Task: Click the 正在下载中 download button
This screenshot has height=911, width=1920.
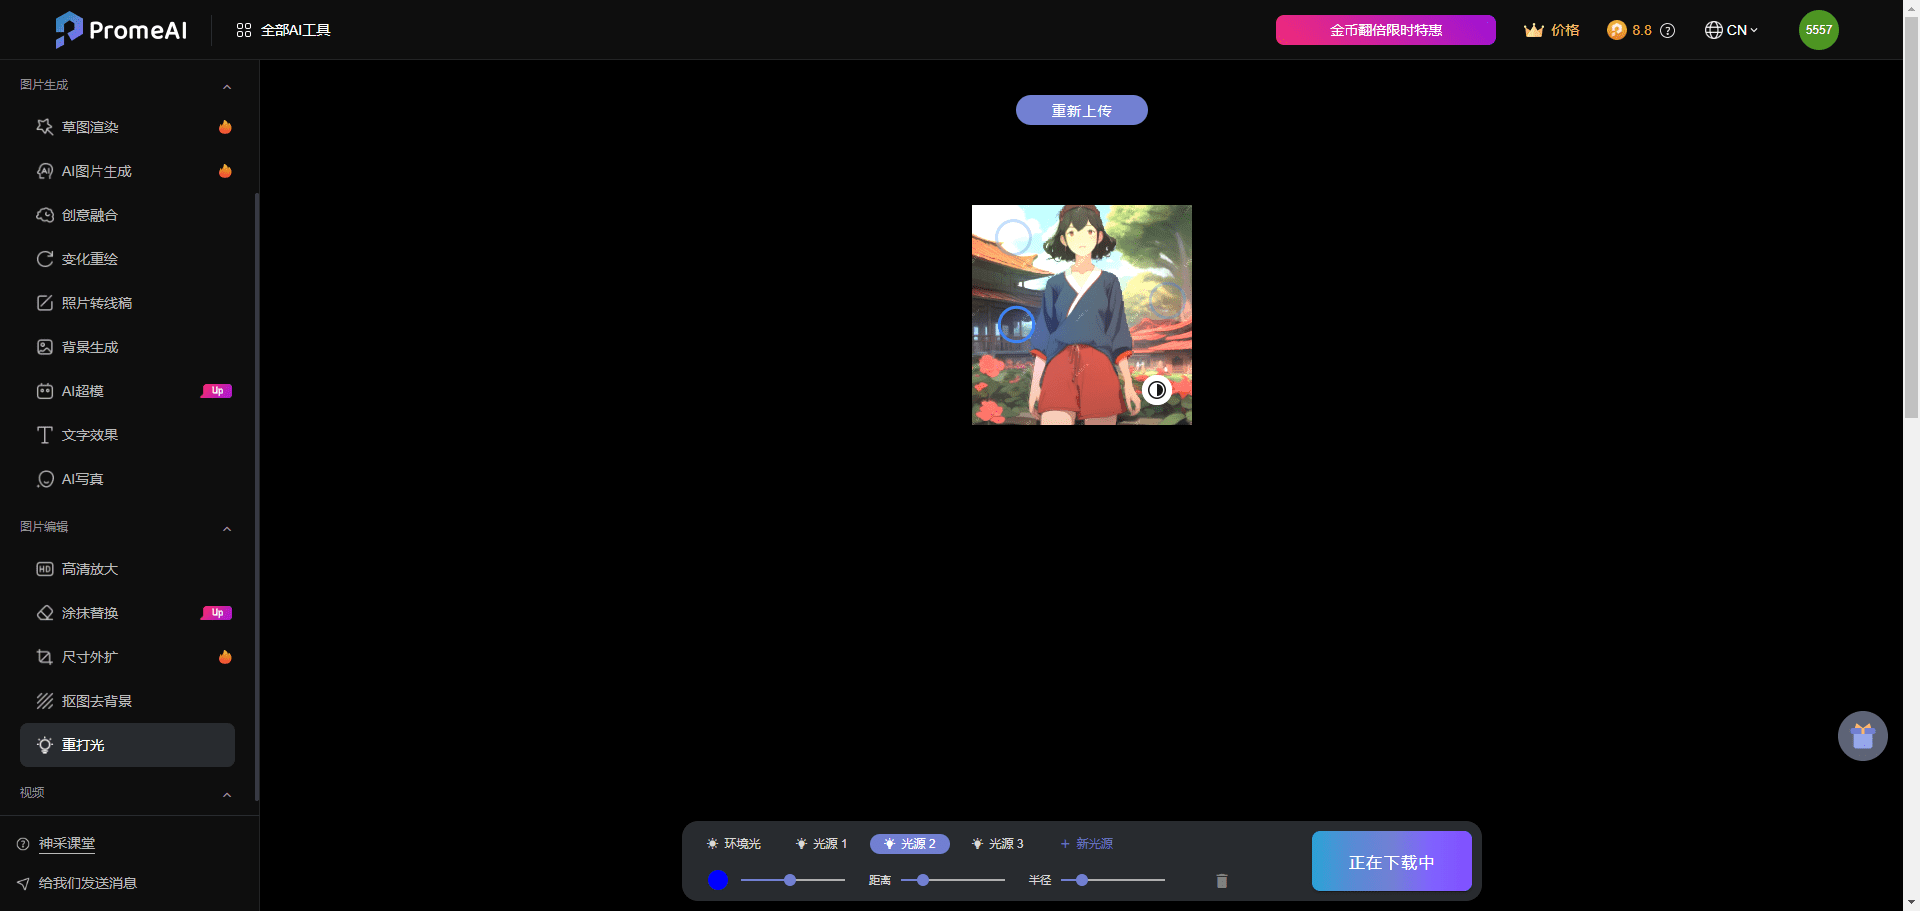Action: (1391, 861)
